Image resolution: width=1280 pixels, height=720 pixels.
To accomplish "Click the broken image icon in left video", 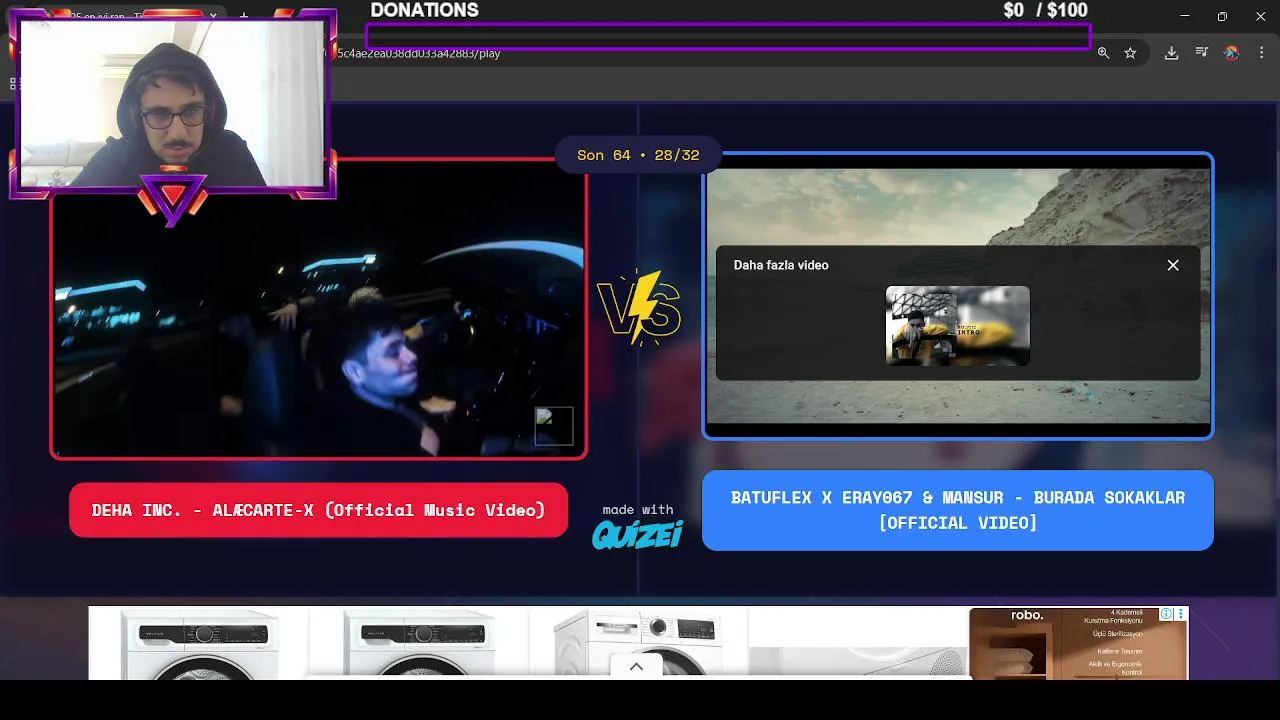I will click(x=554, y=426).
